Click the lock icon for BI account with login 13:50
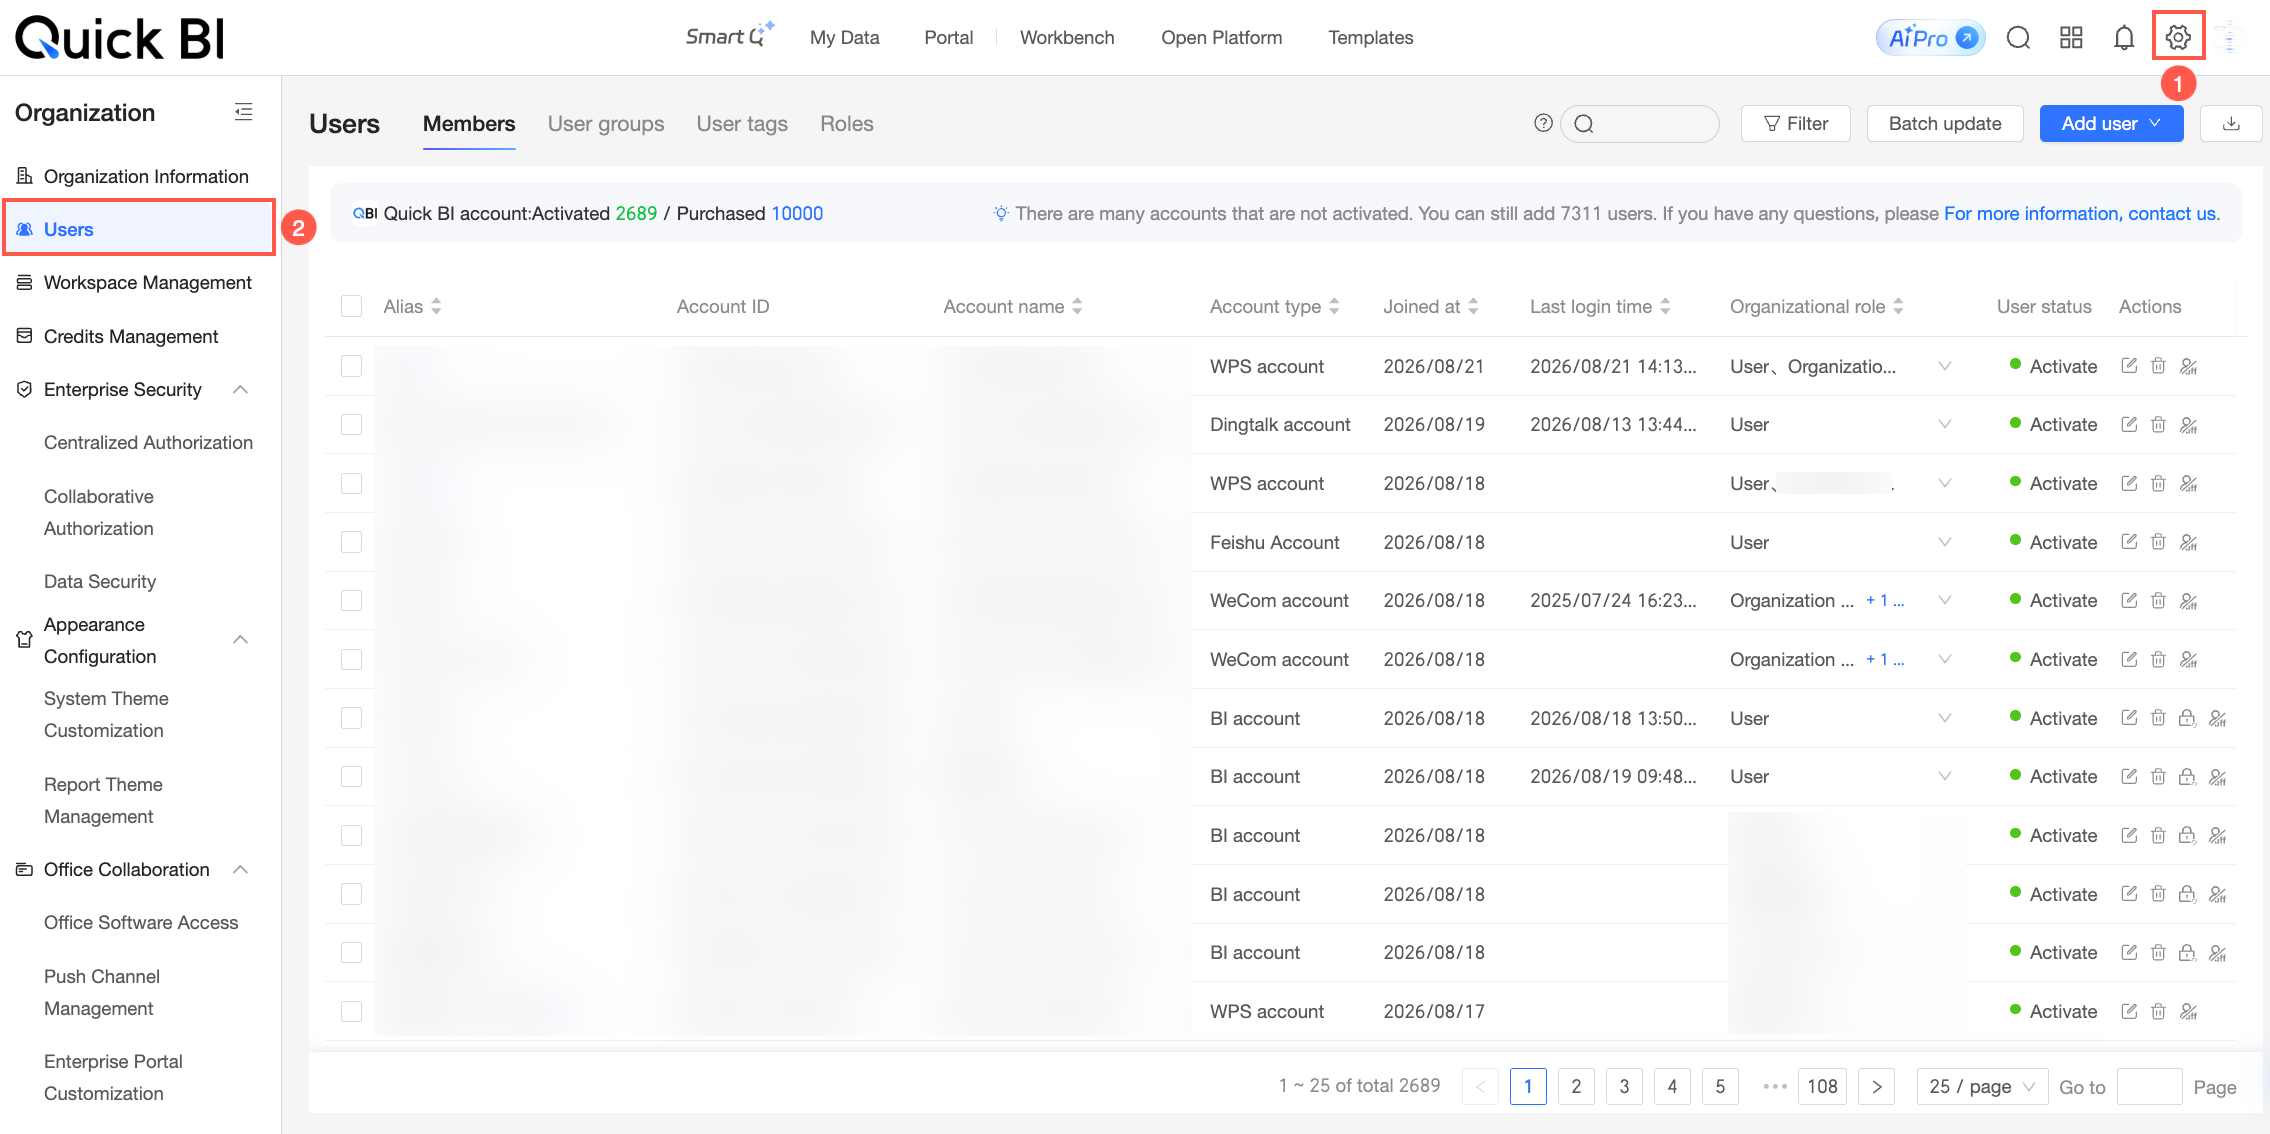This screenshot has width=2270, height=1134. (2187, 718)
